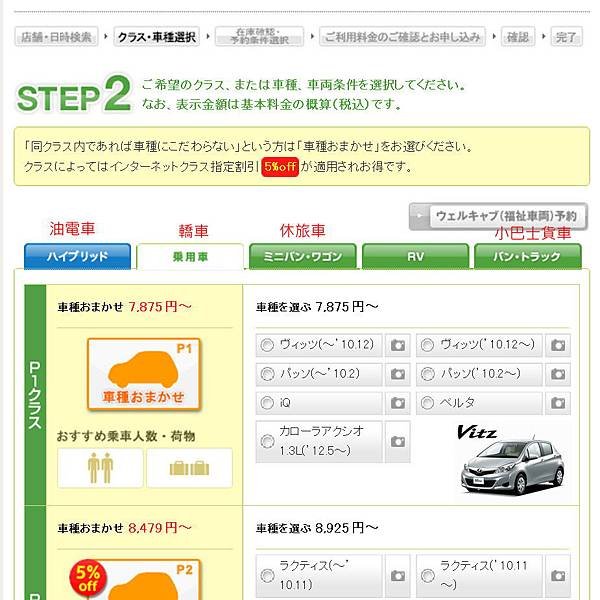600x600 pixels.
Task: Open camera icon beside iQ
Action: (x=398, y=403)
